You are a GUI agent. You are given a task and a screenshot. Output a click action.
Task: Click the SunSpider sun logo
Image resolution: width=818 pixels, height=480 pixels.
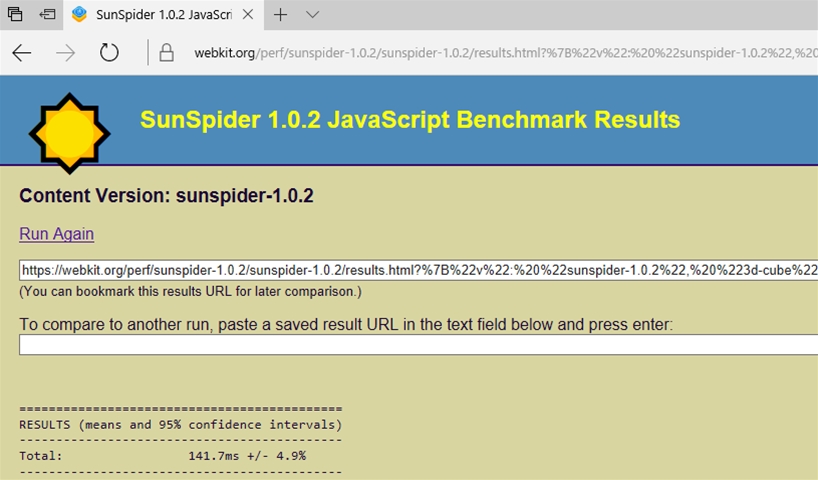point(69,134)
